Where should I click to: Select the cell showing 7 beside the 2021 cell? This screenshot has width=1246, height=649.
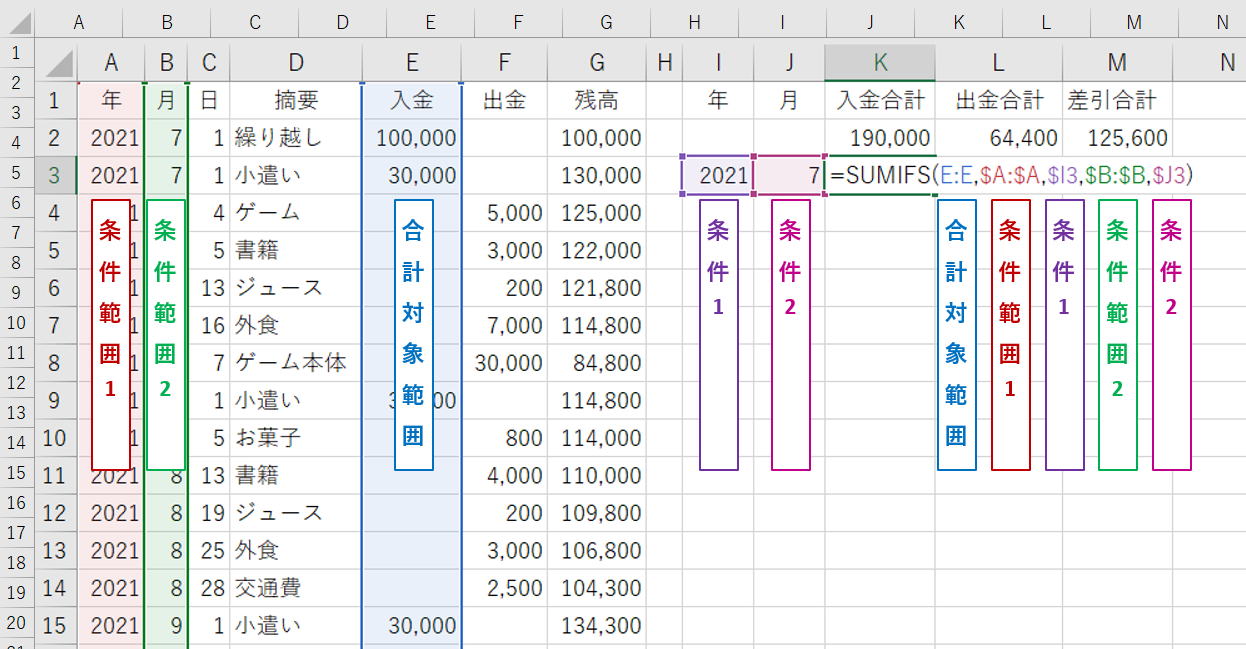pyautogui.click(x=787, y=174)
